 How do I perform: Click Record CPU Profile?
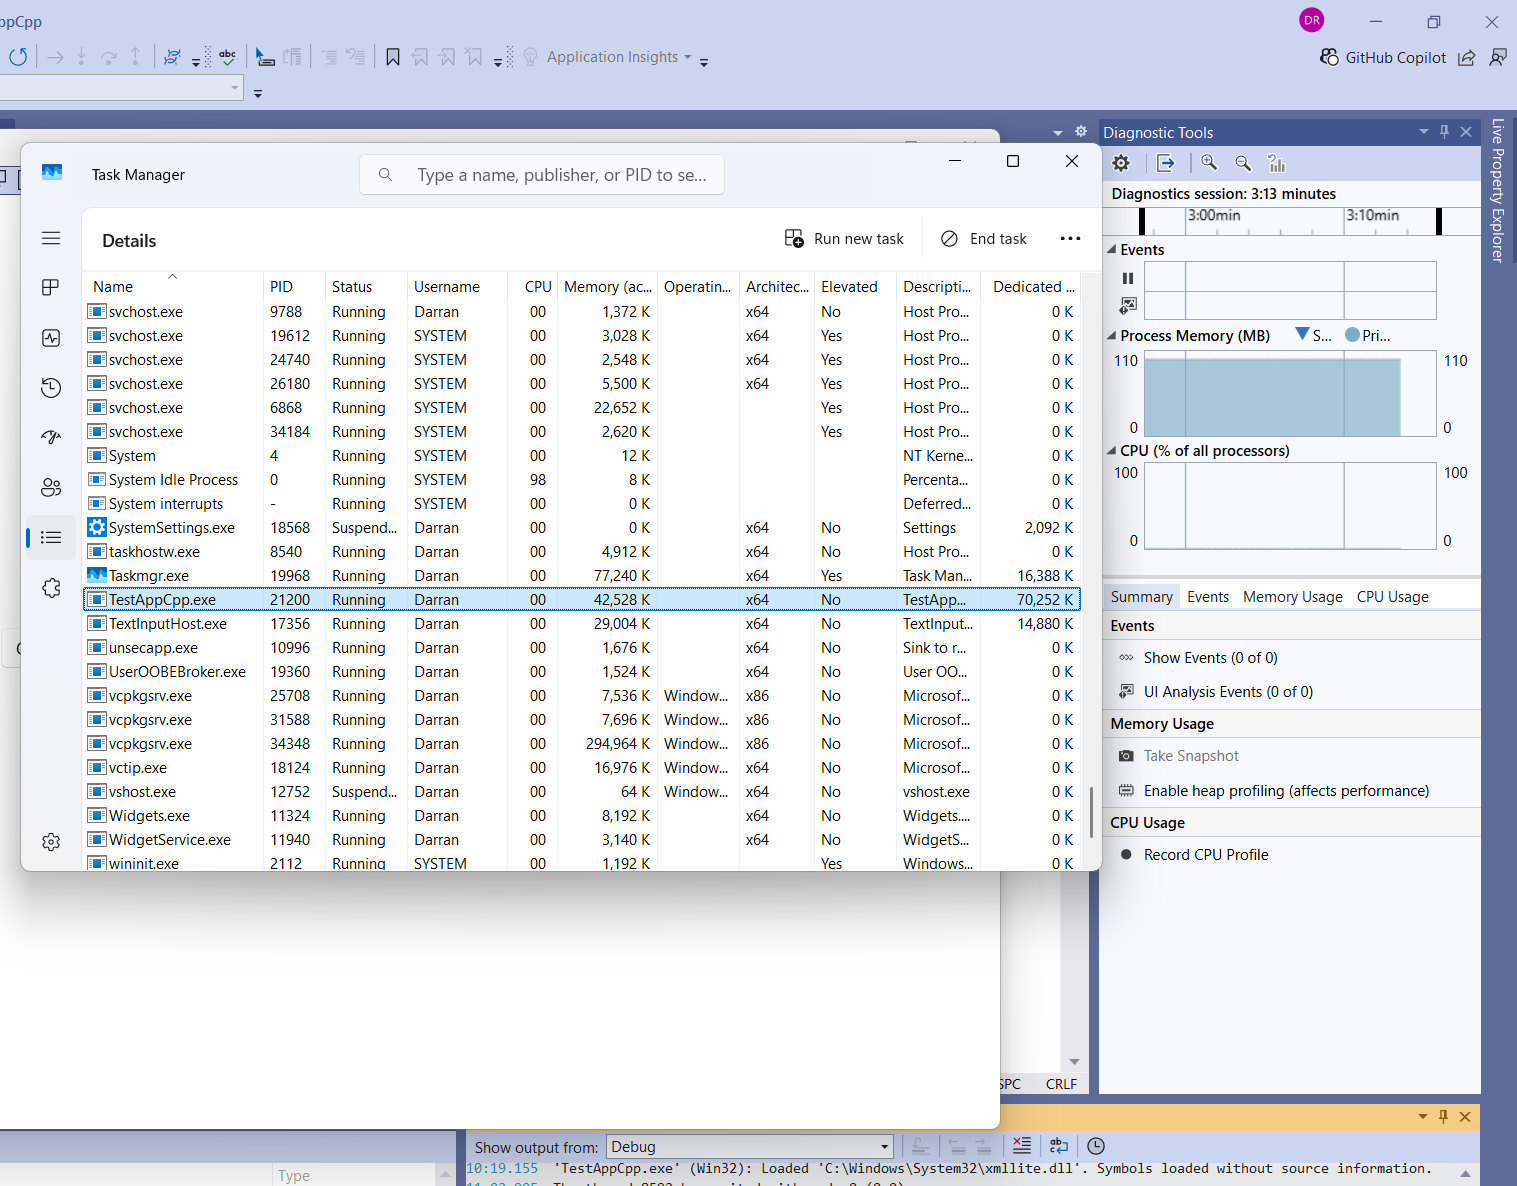point(1206,855)
